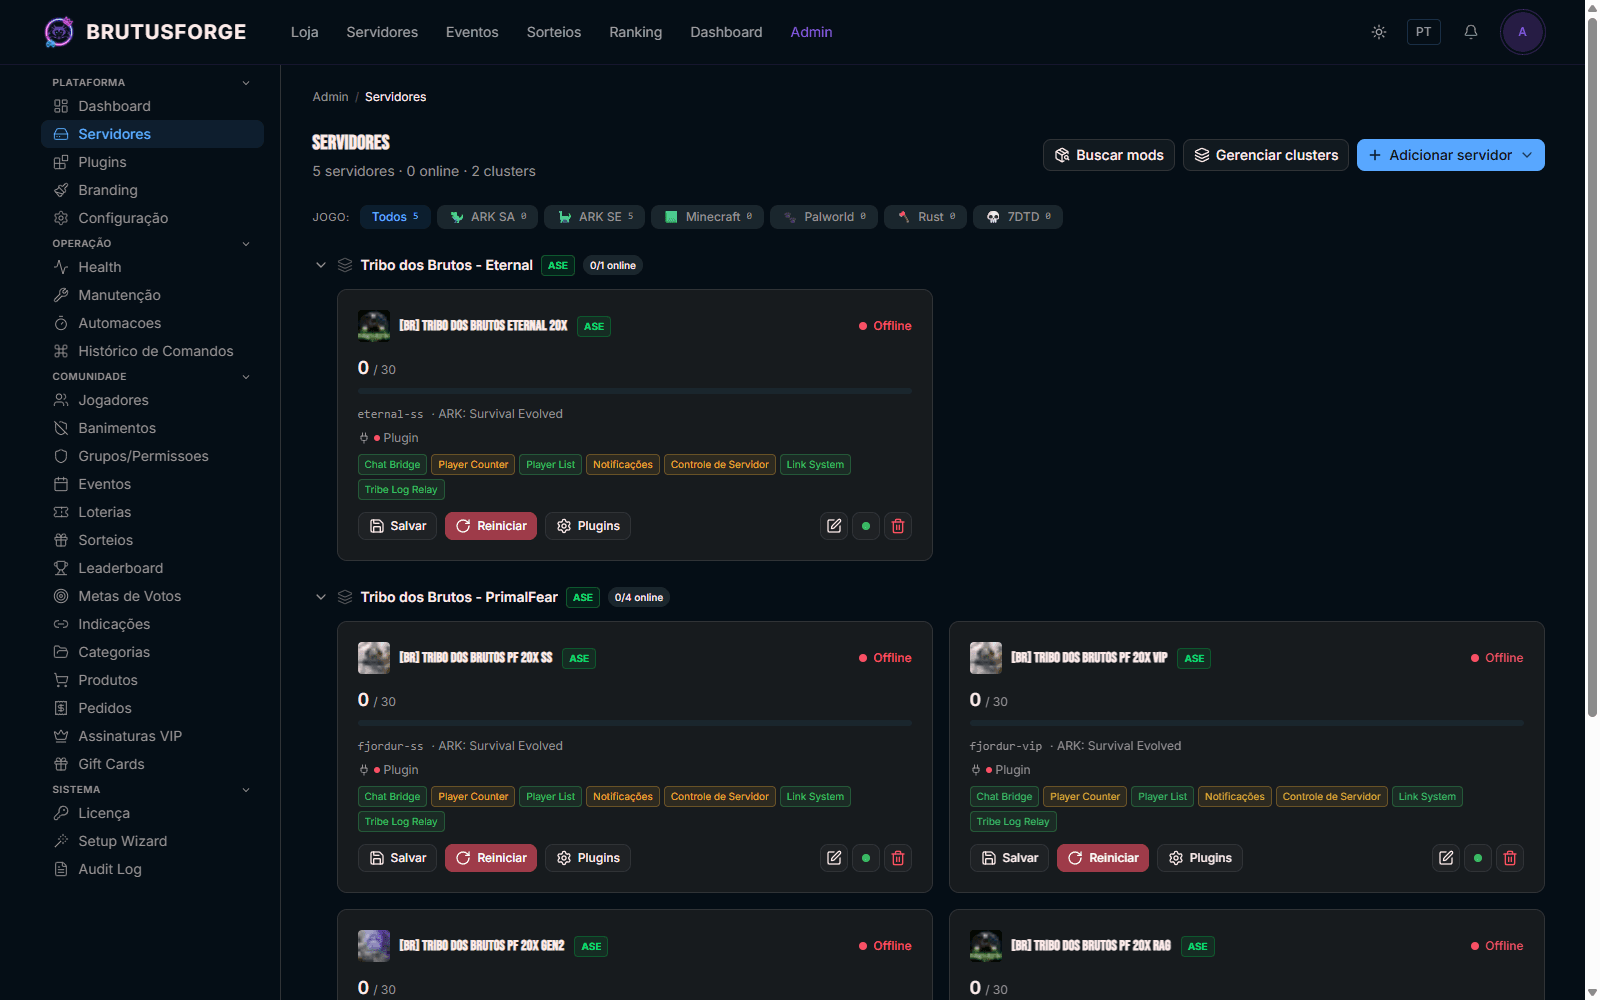Click the Buscar mods button

click(1109, 155)
